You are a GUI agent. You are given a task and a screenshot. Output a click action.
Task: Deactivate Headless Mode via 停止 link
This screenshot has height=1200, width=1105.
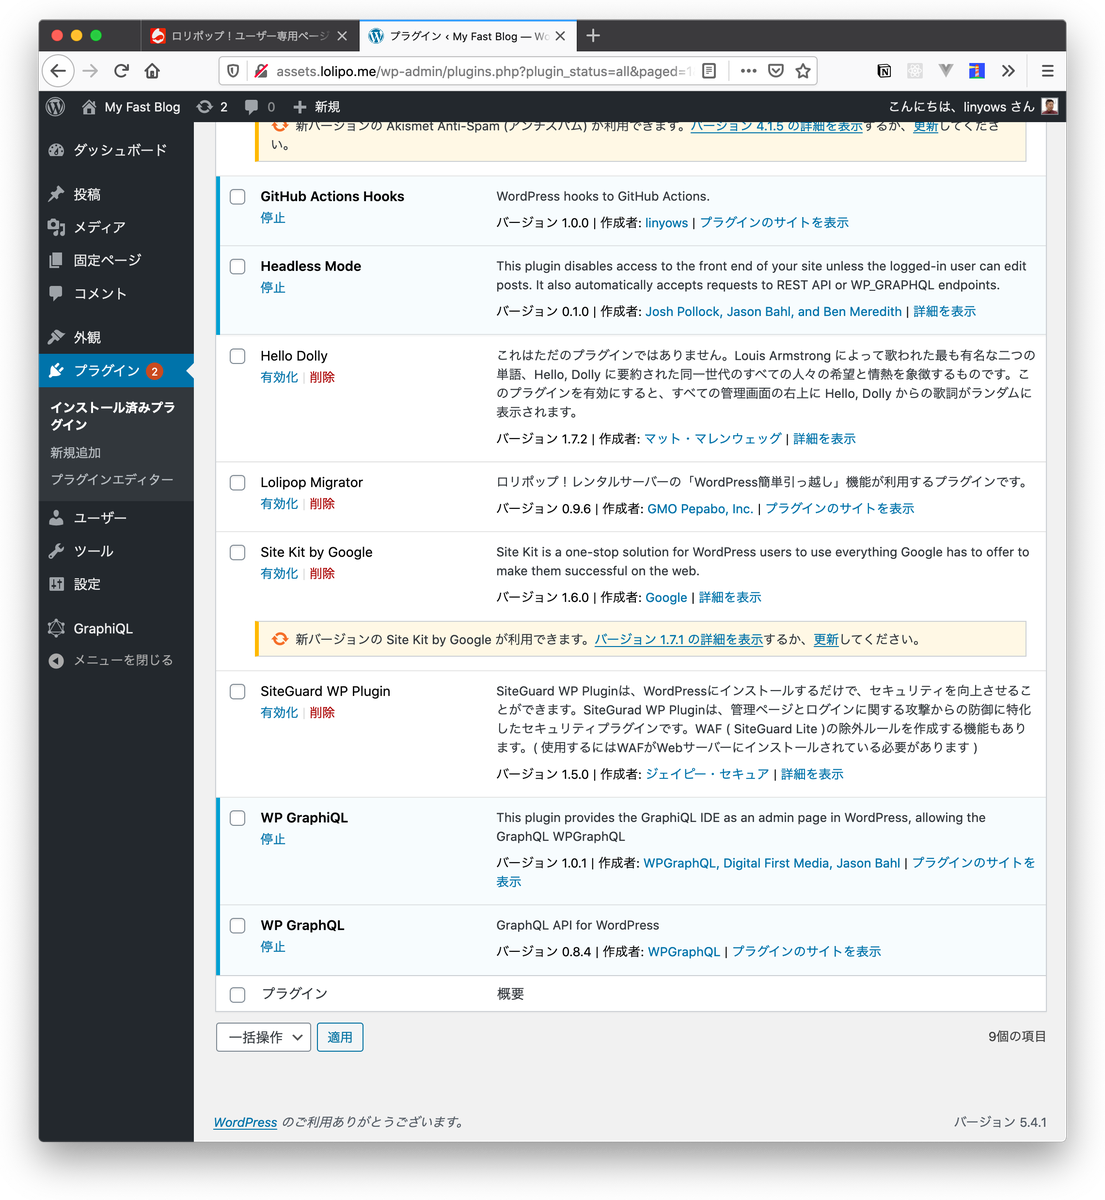(273, 288)
